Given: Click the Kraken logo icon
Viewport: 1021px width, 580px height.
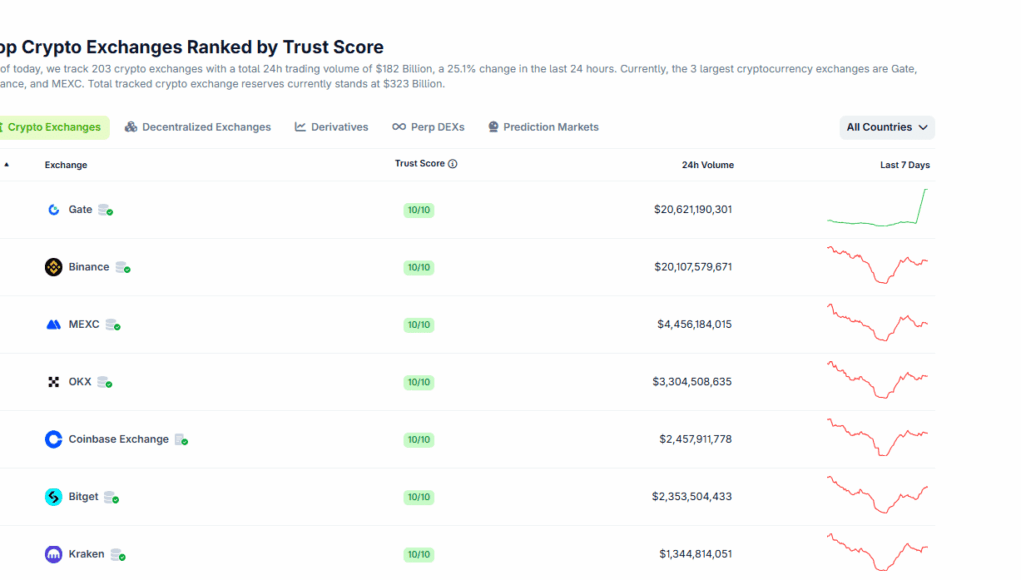Looking at the screenshot, I should click(x=54, y=554).
